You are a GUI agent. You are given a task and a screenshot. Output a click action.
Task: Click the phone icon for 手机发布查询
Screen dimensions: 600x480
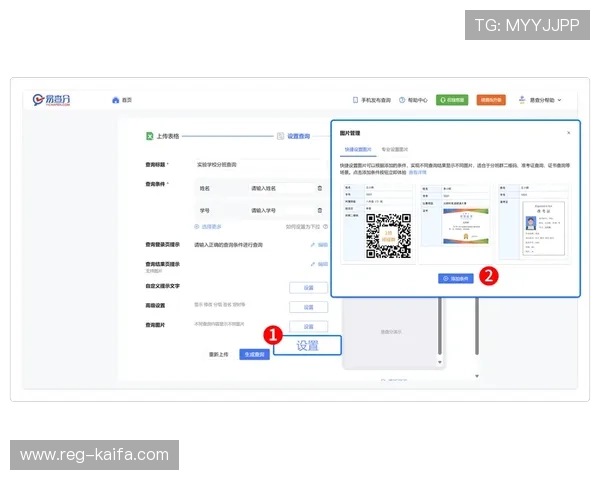click(x=355, y=100)
